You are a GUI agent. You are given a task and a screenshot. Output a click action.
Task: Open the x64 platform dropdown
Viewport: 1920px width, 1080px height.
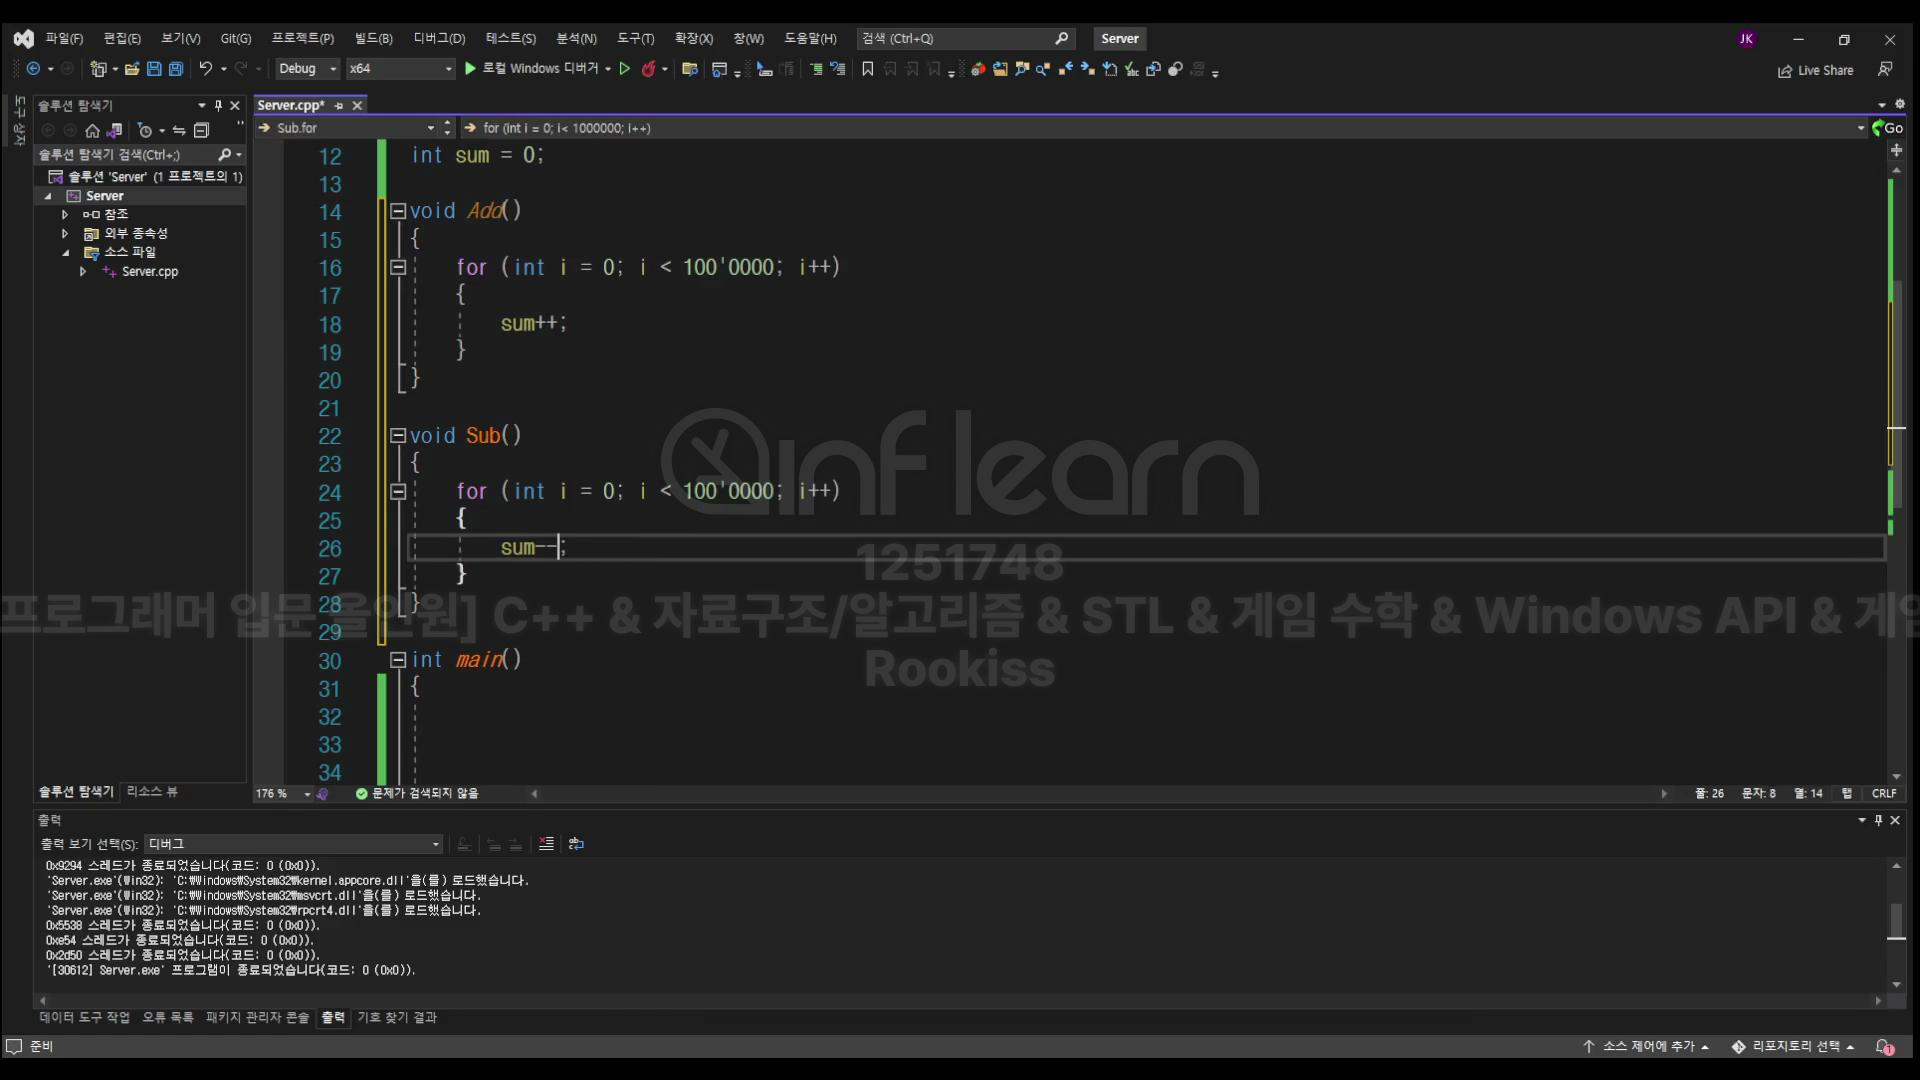pos(400,69)
